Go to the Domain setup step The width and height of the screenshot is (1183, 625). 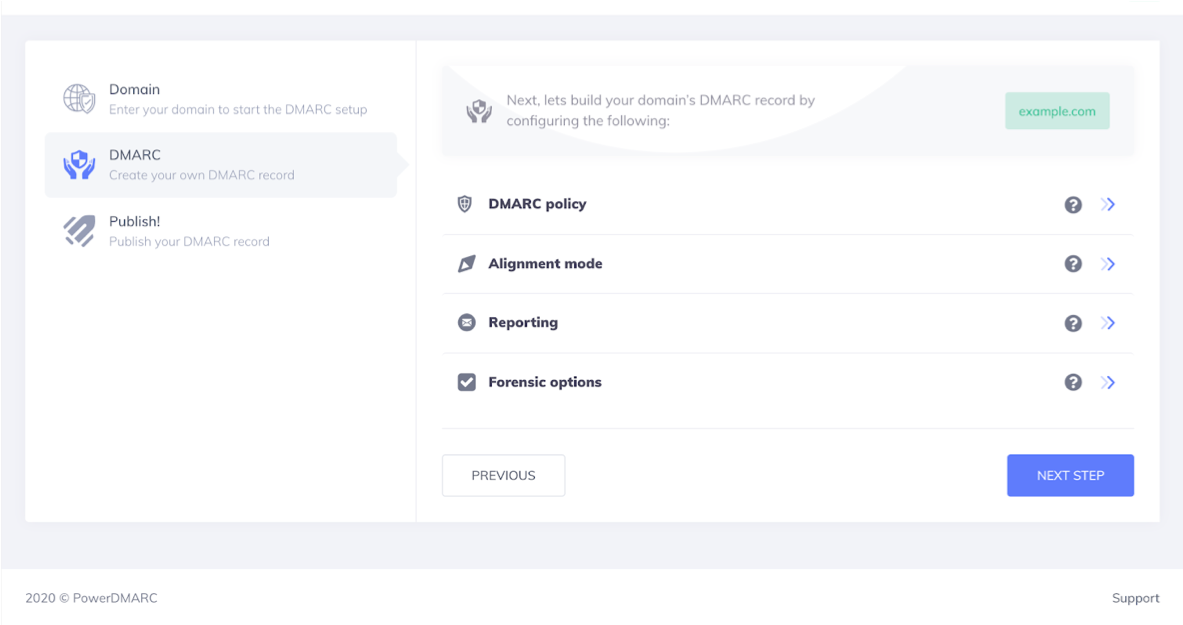click(220, 99)
